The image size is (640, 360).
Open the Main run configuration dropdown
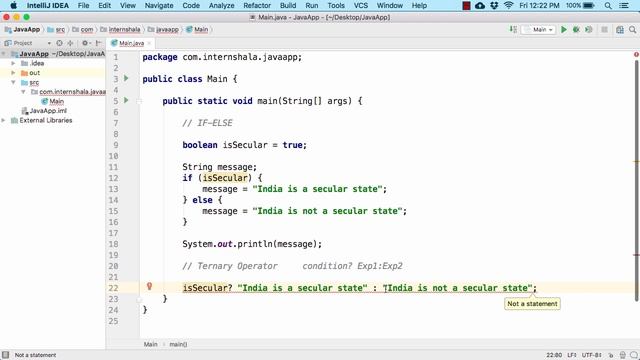[538, 29]
